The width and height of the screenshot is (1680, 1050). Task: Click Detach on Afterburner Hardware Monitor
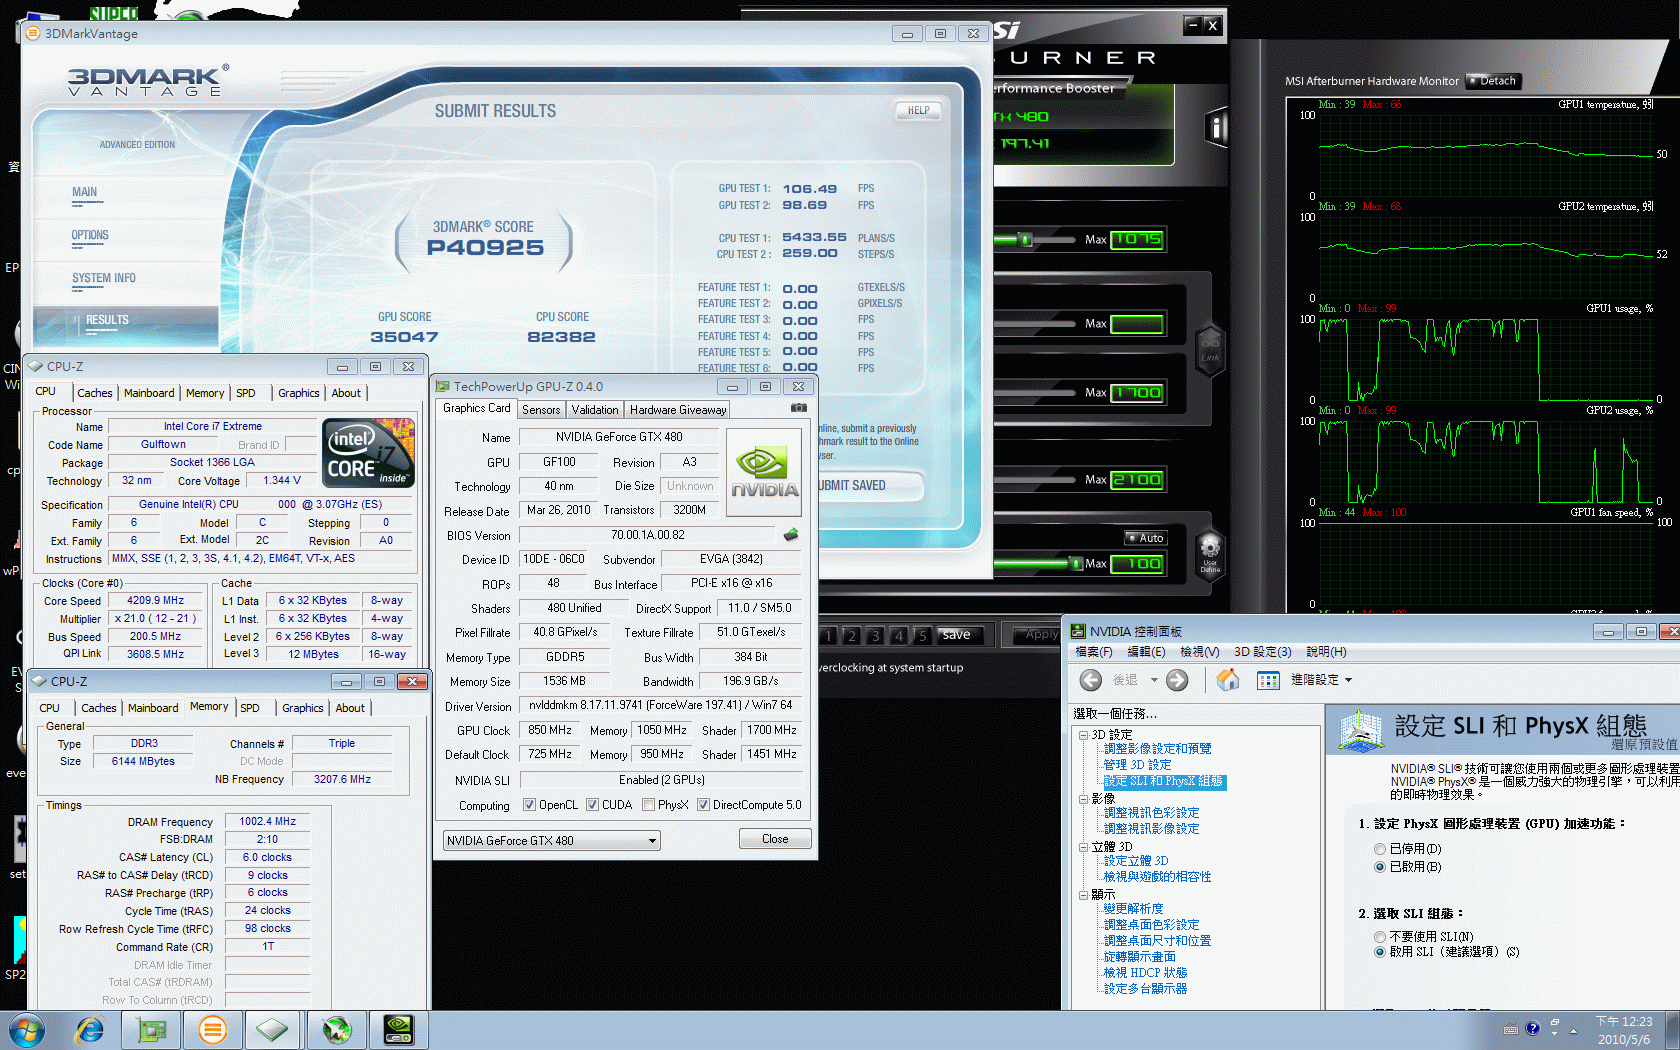(1494, 81)
